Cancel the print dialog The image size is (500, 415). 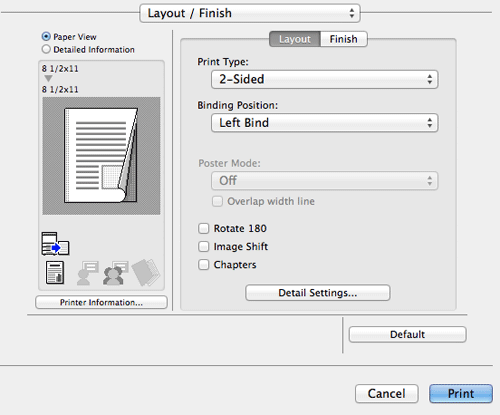click(x=387, y=394)
